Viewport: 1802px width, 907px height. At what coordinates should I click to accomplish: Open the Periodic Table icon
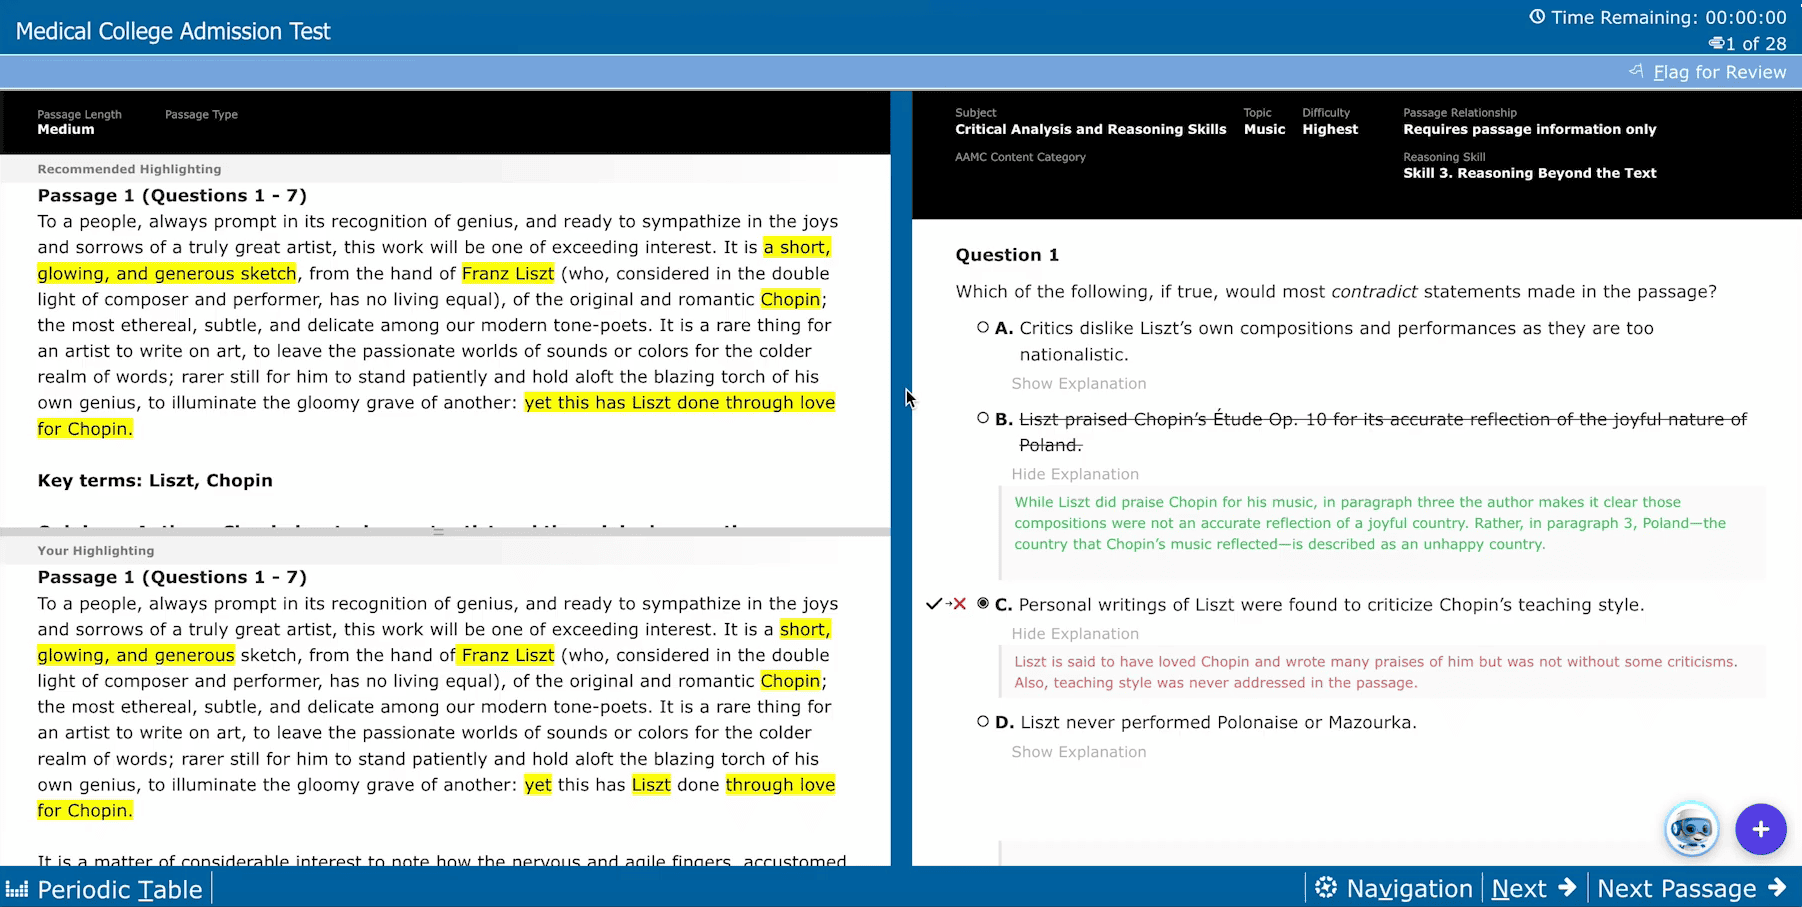(16, 888)
